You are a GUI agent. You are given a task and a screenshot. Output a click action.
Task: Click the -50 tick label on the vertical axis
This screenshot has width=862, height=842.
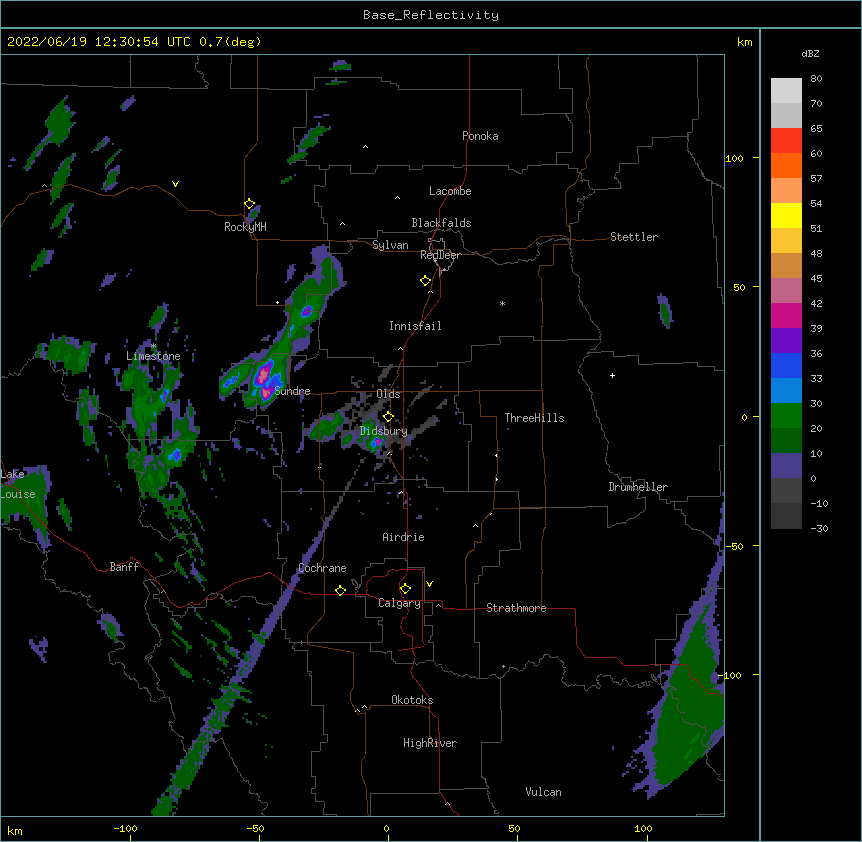click(734, 546)
